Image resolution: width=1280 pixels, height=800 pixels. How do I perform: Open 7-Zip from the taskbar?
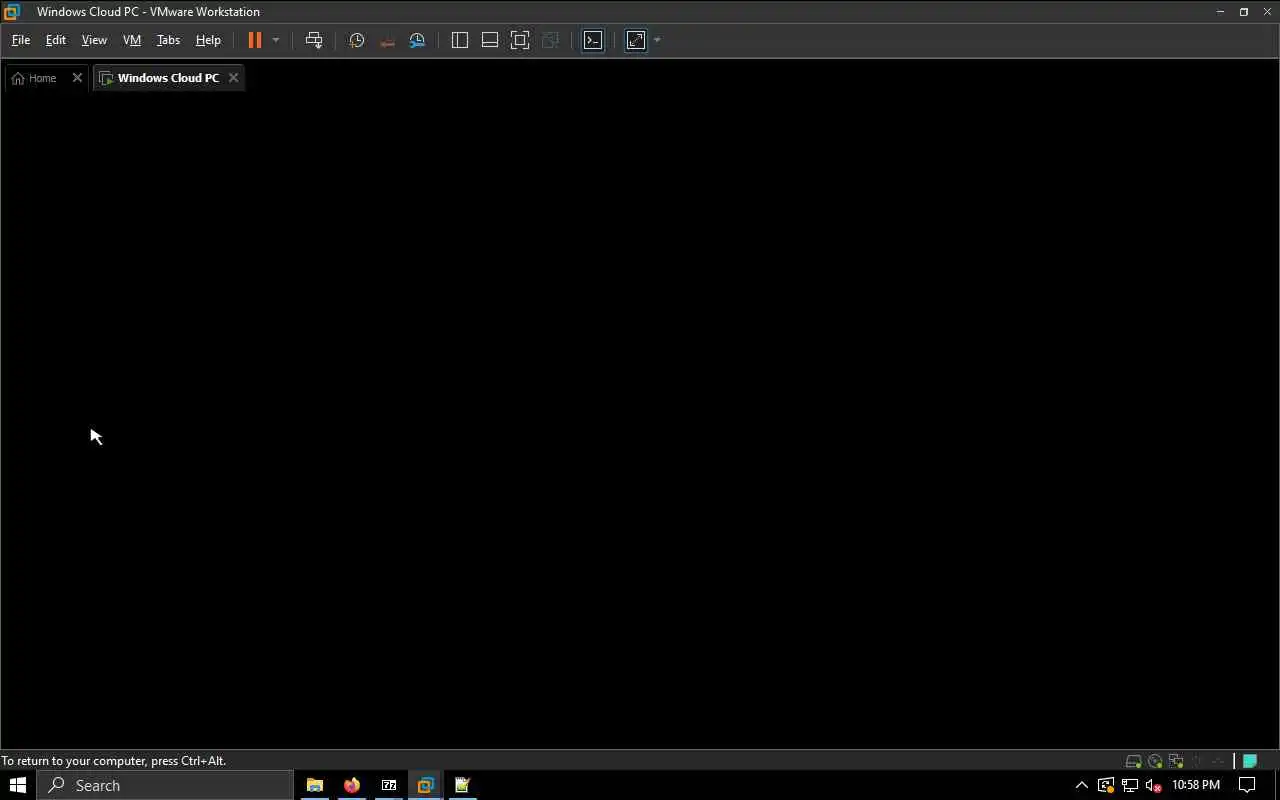click(x=389, y=785)
